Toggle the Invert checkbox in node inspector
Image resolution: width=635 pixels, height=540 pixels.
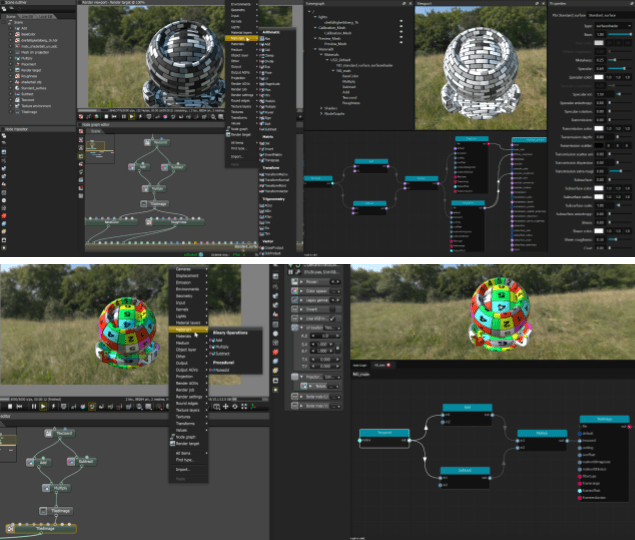332,309
